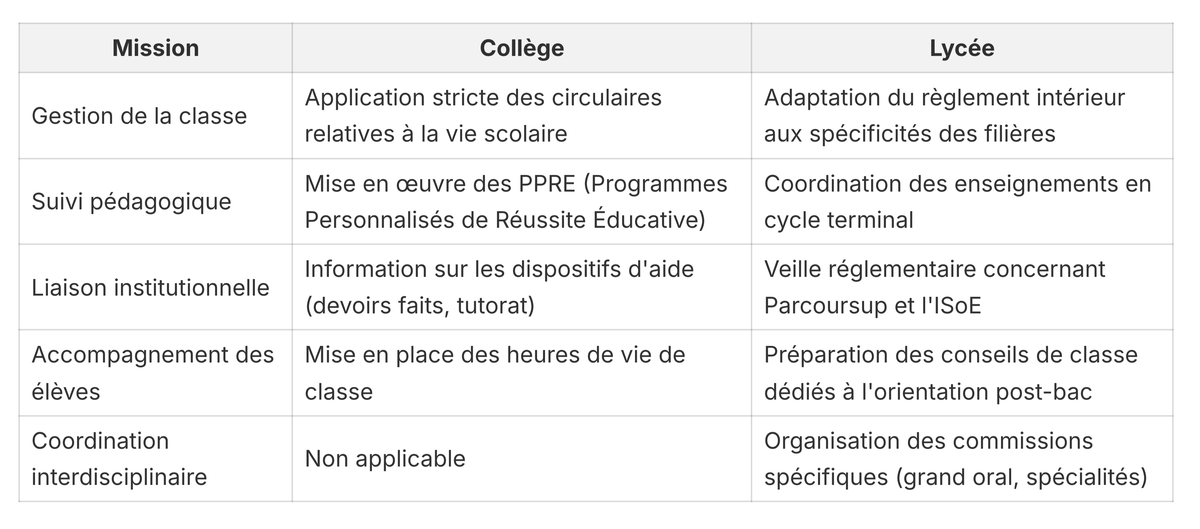Click the Veille réglementaire concernant text
Viewport: 1200px width, 529px height.
[935, 270]
